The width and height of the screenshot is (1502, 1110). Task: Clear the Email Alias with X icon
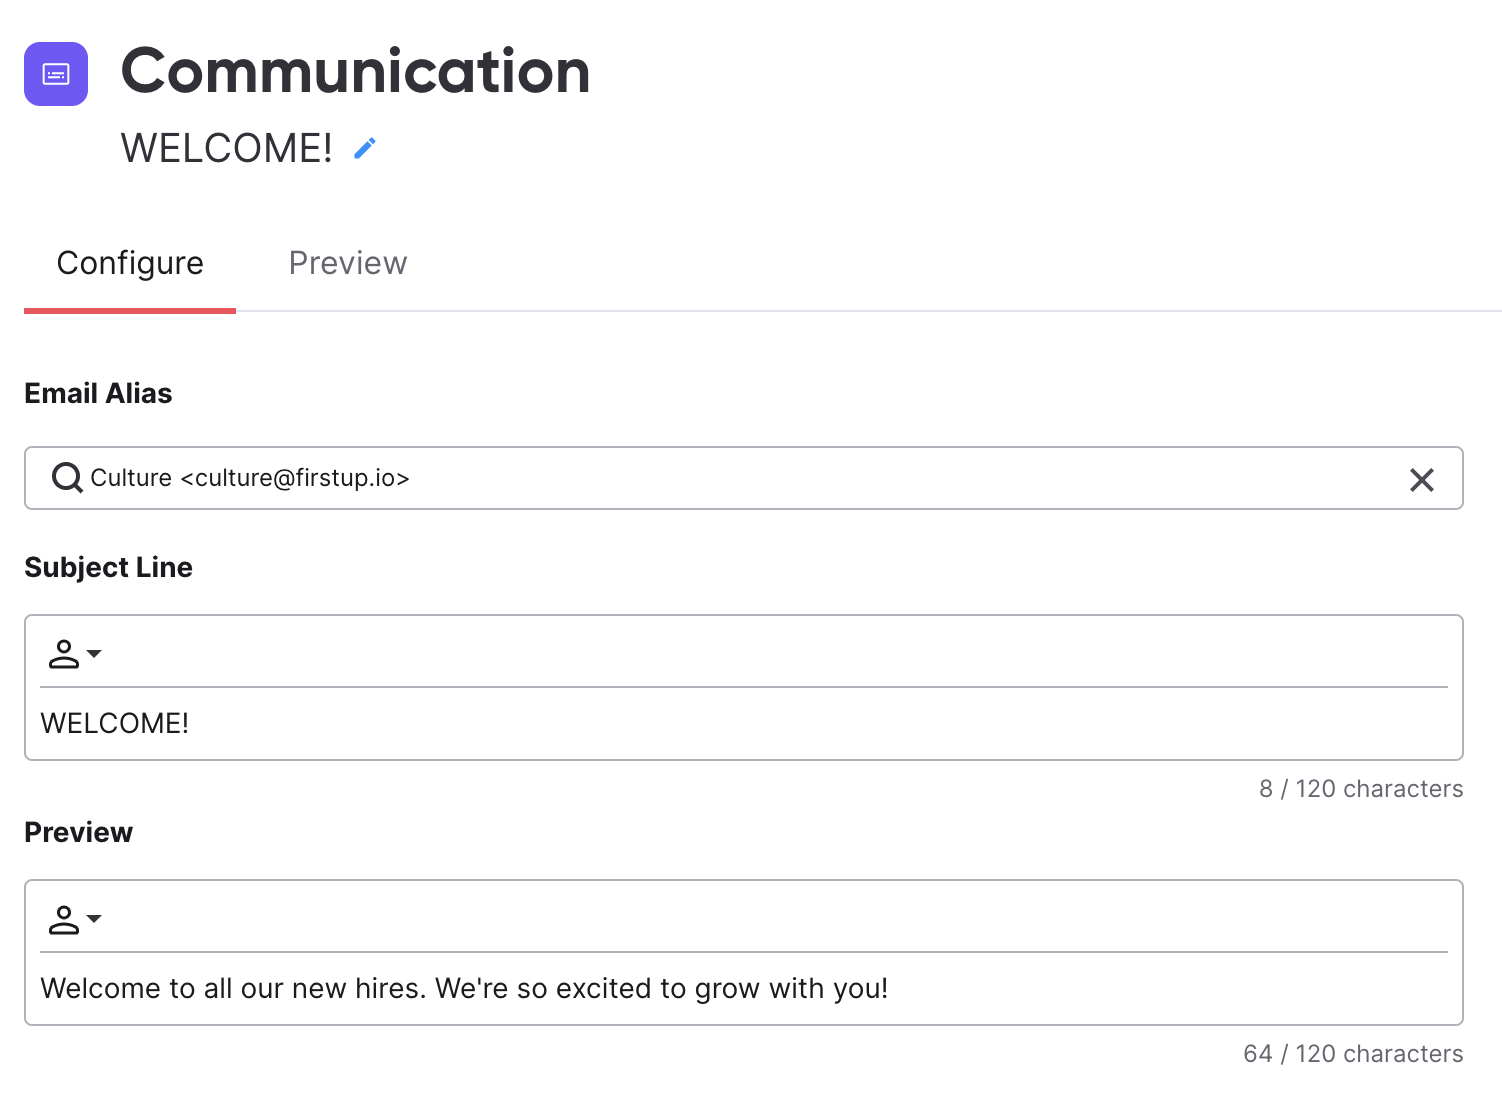tap(1421, 480)
